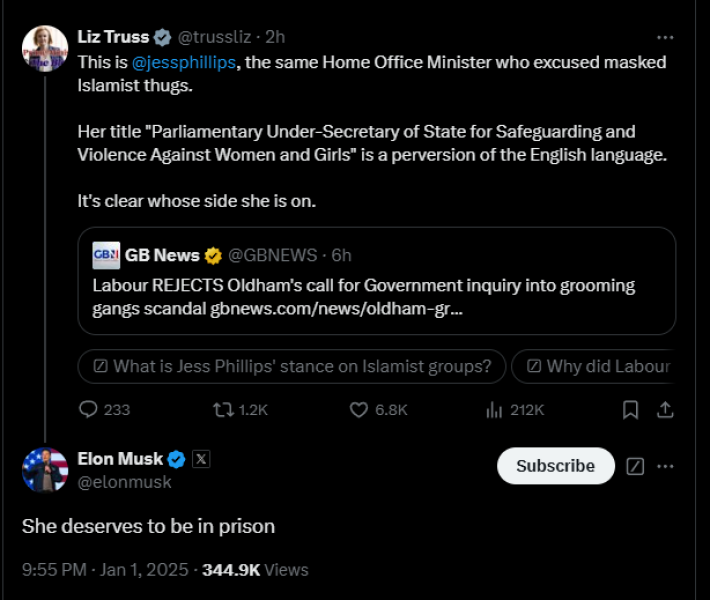Click Elon Musk's profile avatar
Screen dimensions: 710x600
click(x=45, y=470)
